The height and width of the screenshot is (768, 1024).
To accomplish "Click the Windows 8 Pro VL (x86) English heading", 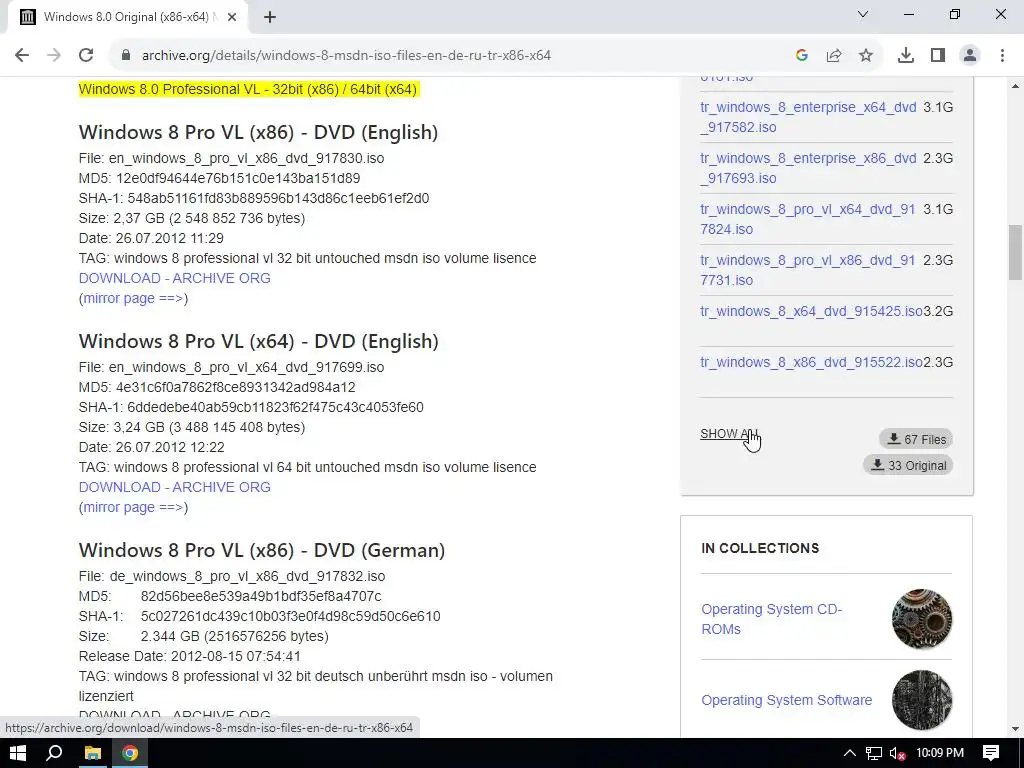I will (258, 133).
